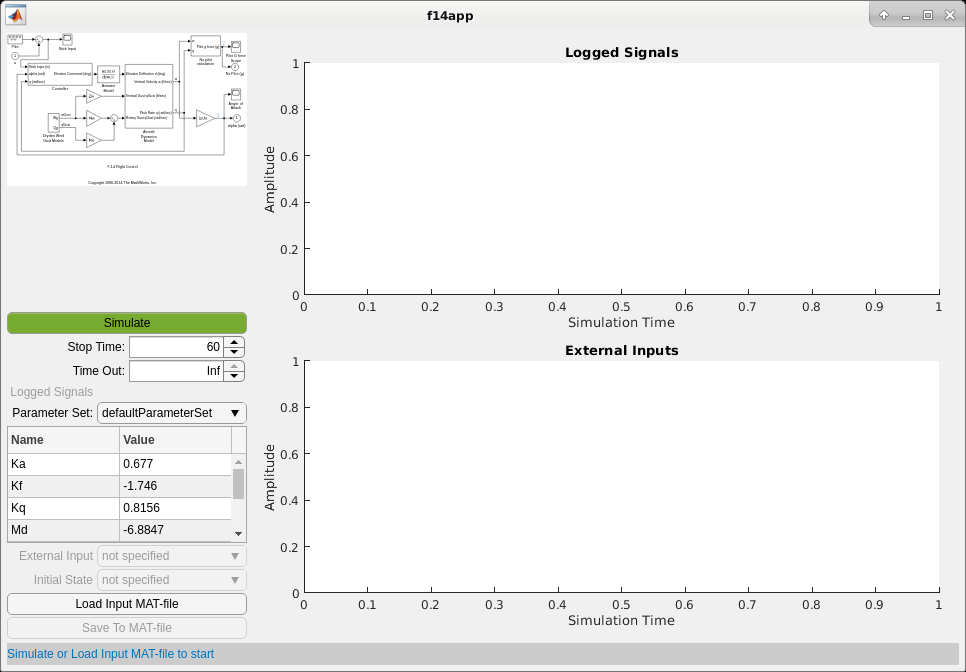Decrease Stop Time with down arrow
The width and height of the screenshot is (966, 672).
(234, 352)
